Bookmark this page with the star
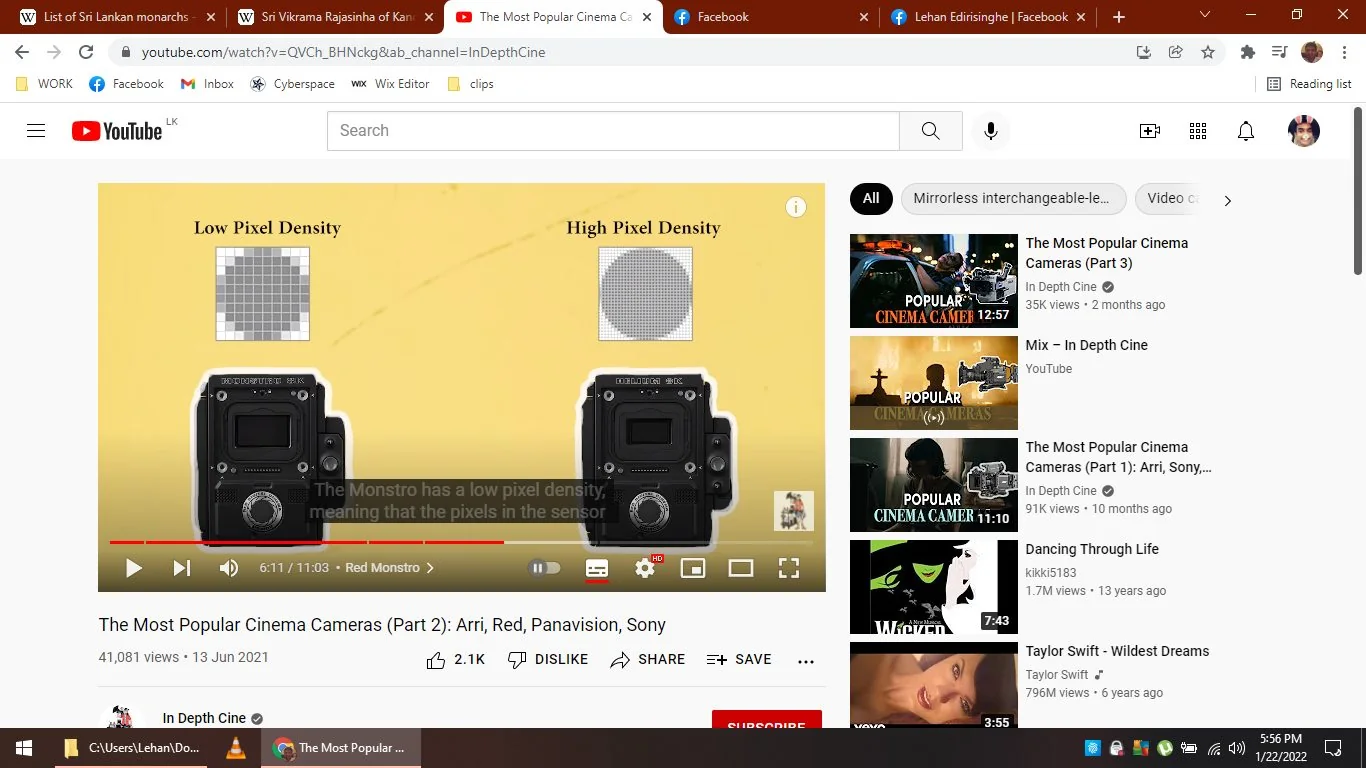 pyautogui.click(x=1208, y=52)
